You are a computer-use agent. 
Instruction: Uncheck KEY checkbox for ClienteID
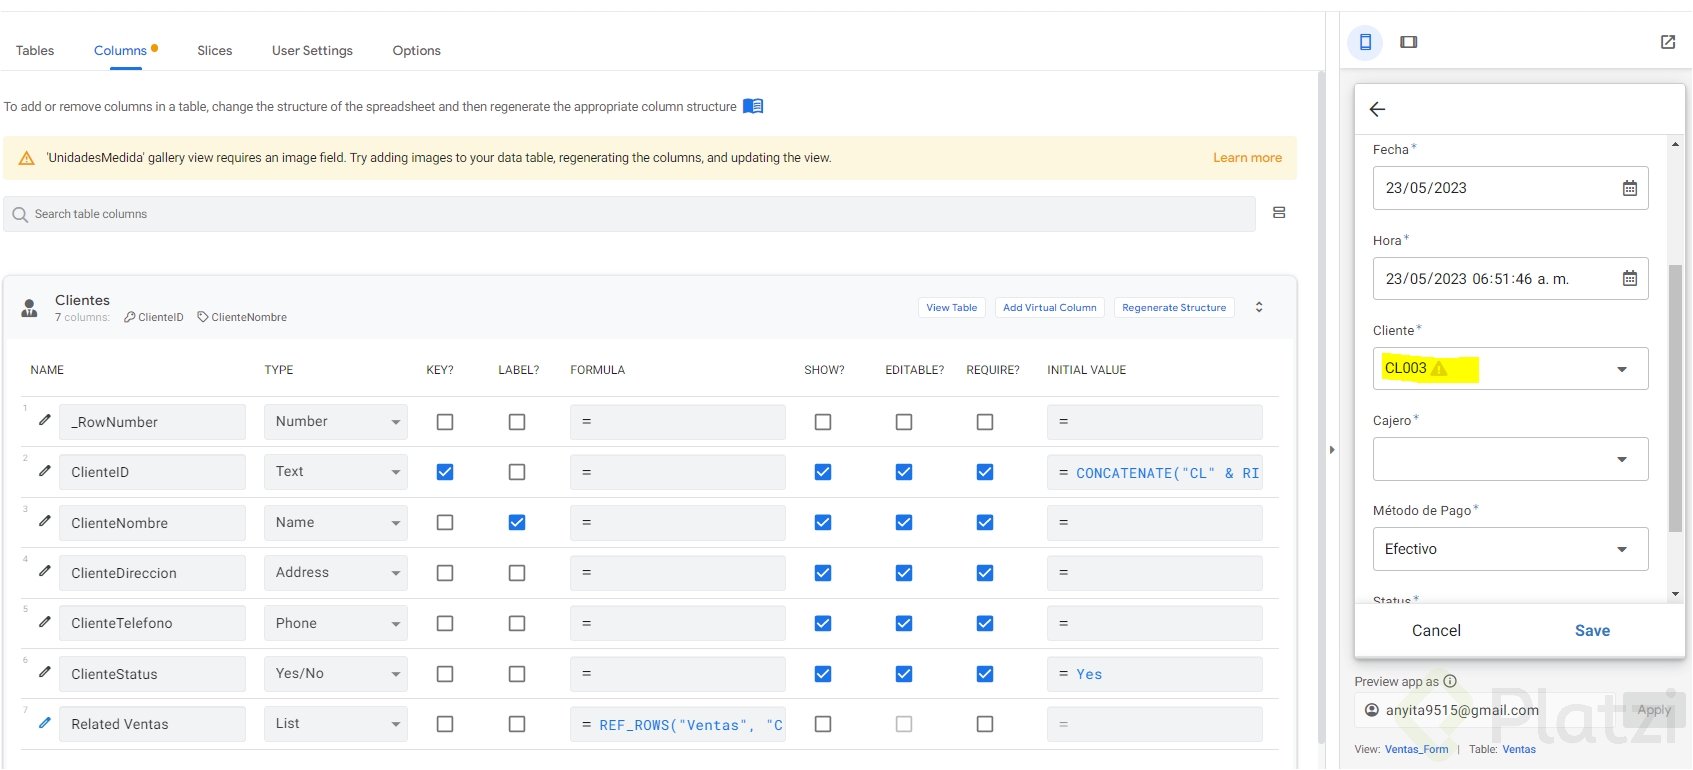(x=445, y=472)
